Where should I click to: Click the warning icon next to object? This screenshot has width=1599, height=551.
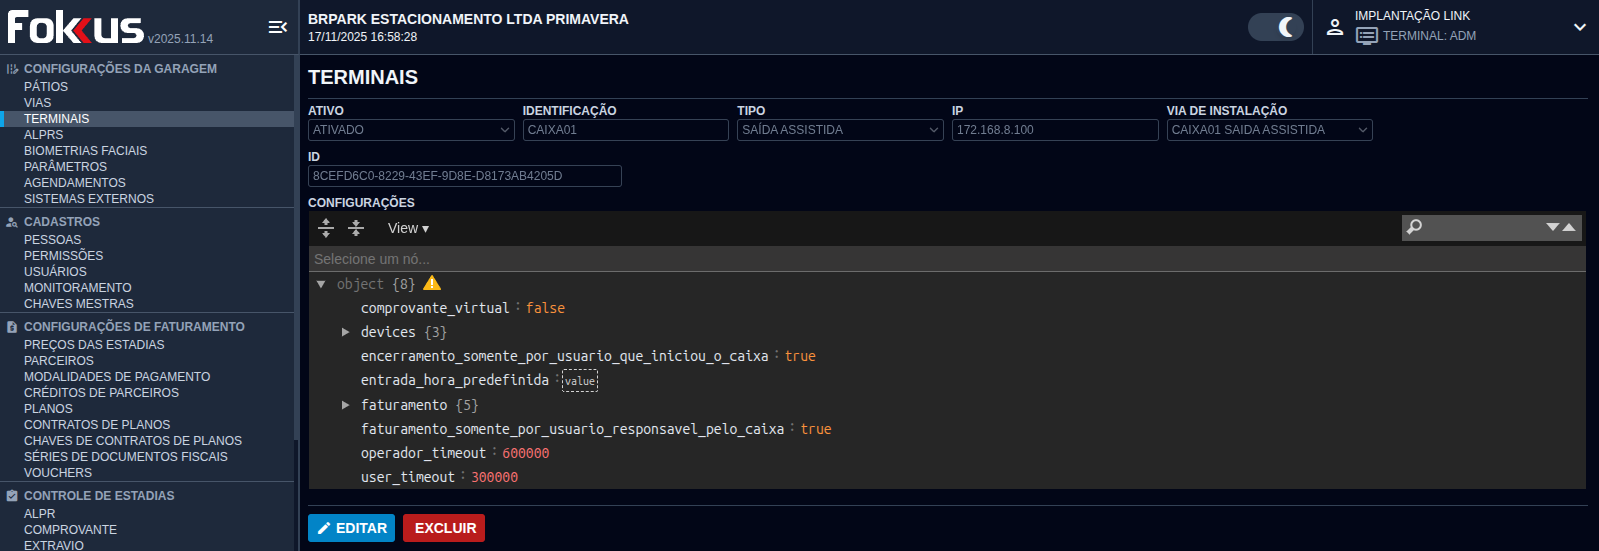tap(432, 284)
